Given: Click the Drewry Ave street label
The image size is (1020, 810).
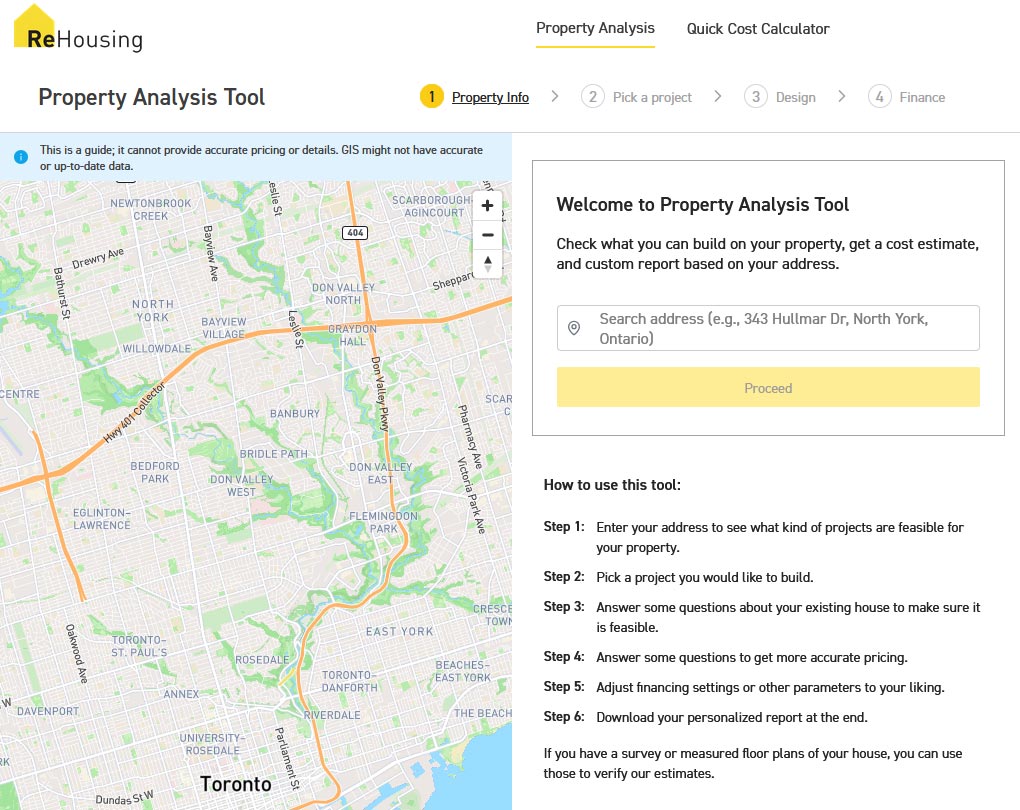Looking at the screenshot, I should pyautogui.click(x=98, y=258).
